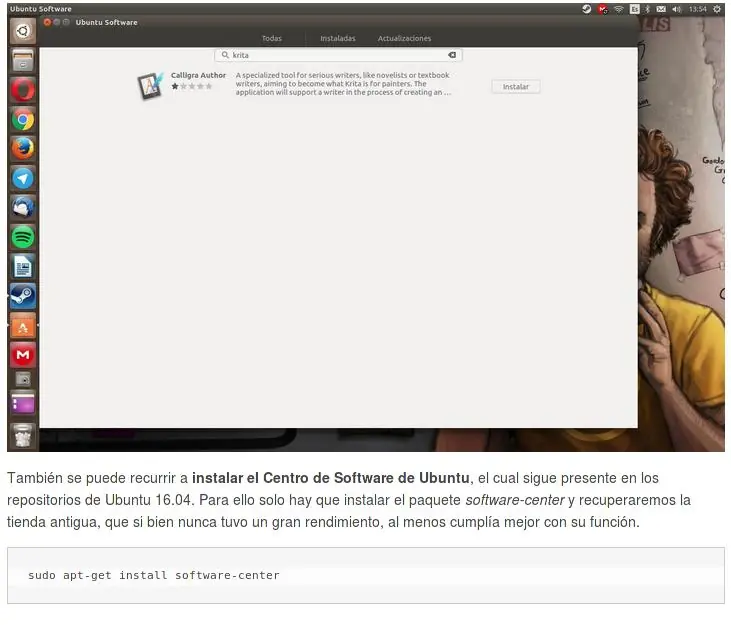The height and width of the screenshot is (625, 731).
Task: Open the Trash in the dock
Action: click(x=22, y=436)
